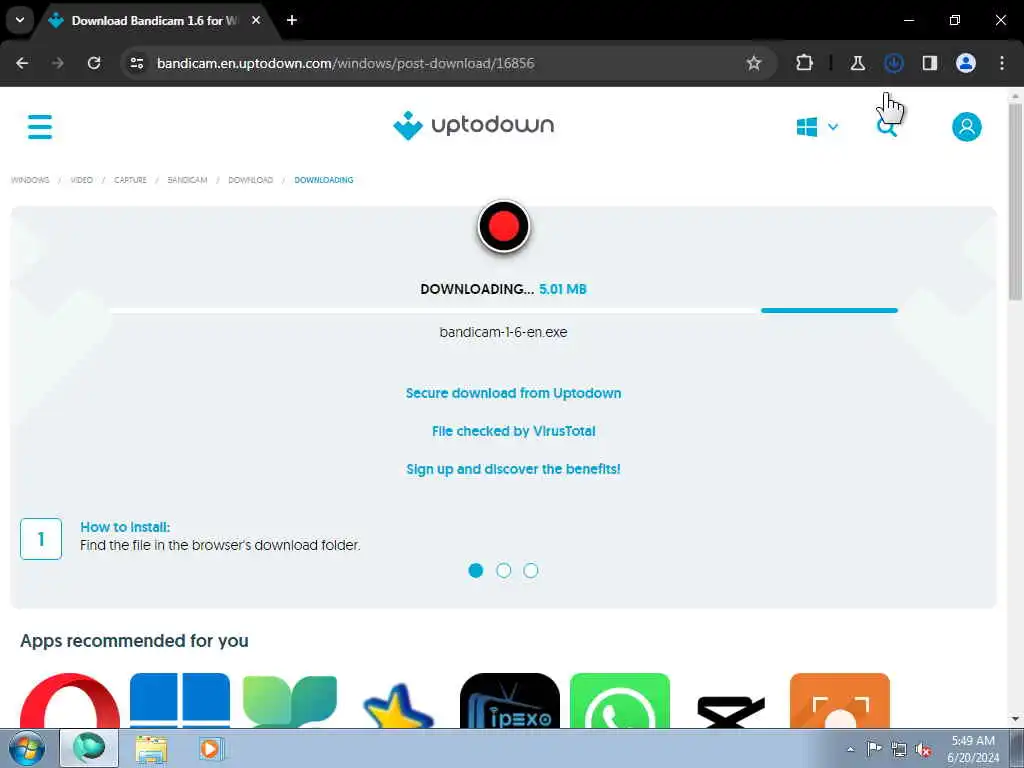Screen dimensions: 1024x768
Task: Open the Uptodown hamburger menu
Action: click(40, 127)
